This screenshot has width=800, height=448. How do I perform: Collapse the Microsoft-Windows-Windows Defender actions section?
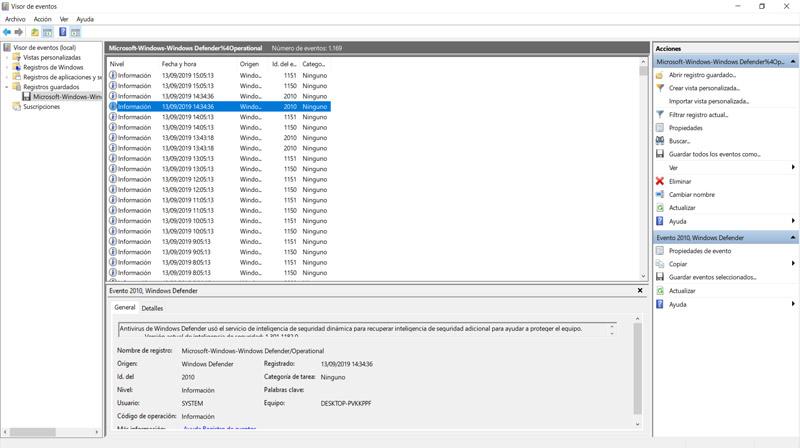(793, 62)
